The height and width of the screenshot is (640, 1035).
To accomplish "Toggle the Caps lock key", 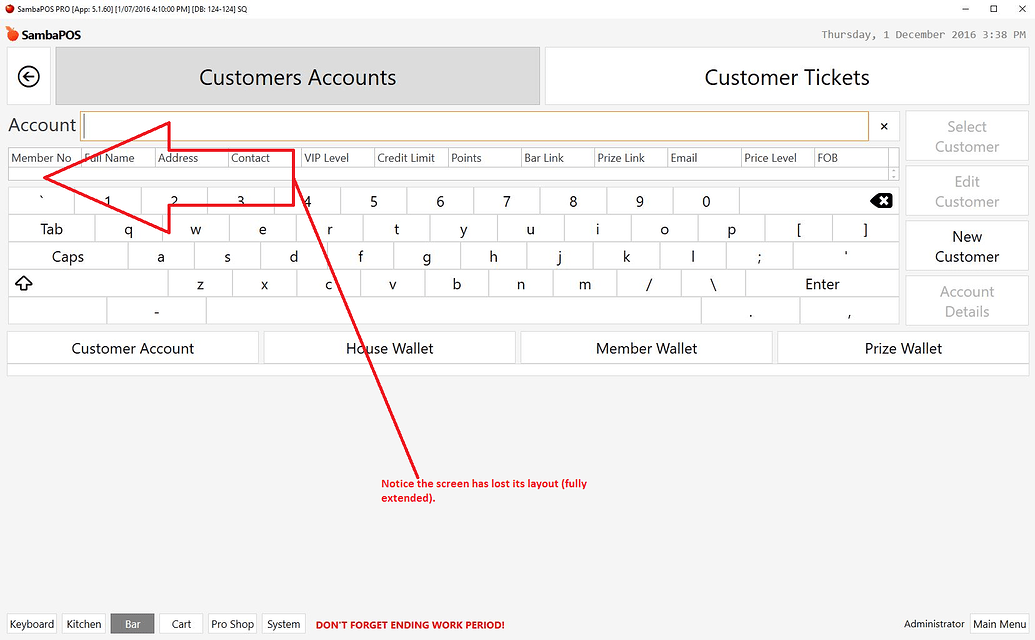I will point(67,256).
